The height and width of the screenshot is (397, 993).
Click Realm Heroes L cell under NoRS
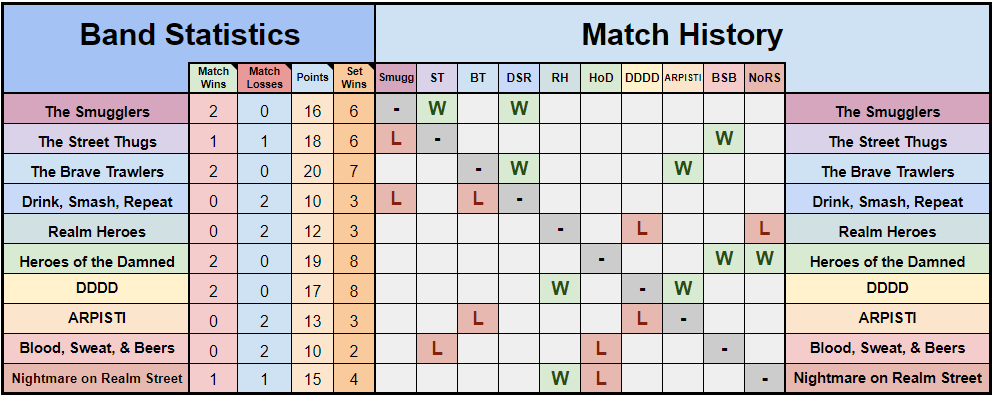click(764, 229)
